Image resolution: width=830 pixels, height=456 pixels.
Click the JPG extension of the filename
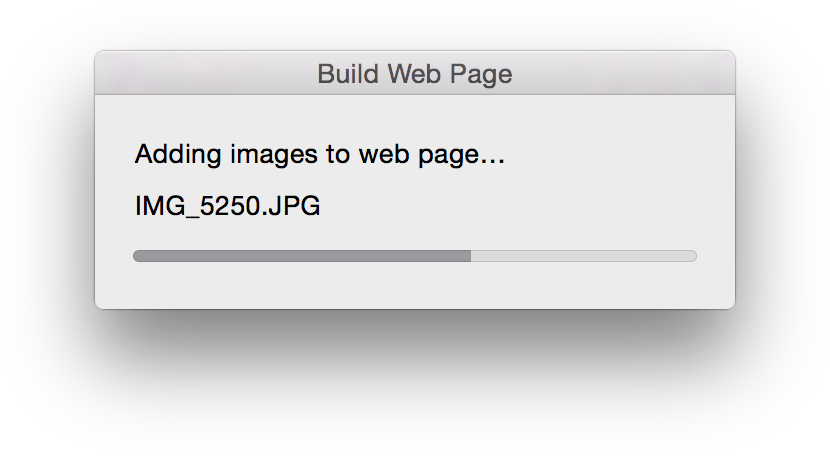click(x=294, y=205)
